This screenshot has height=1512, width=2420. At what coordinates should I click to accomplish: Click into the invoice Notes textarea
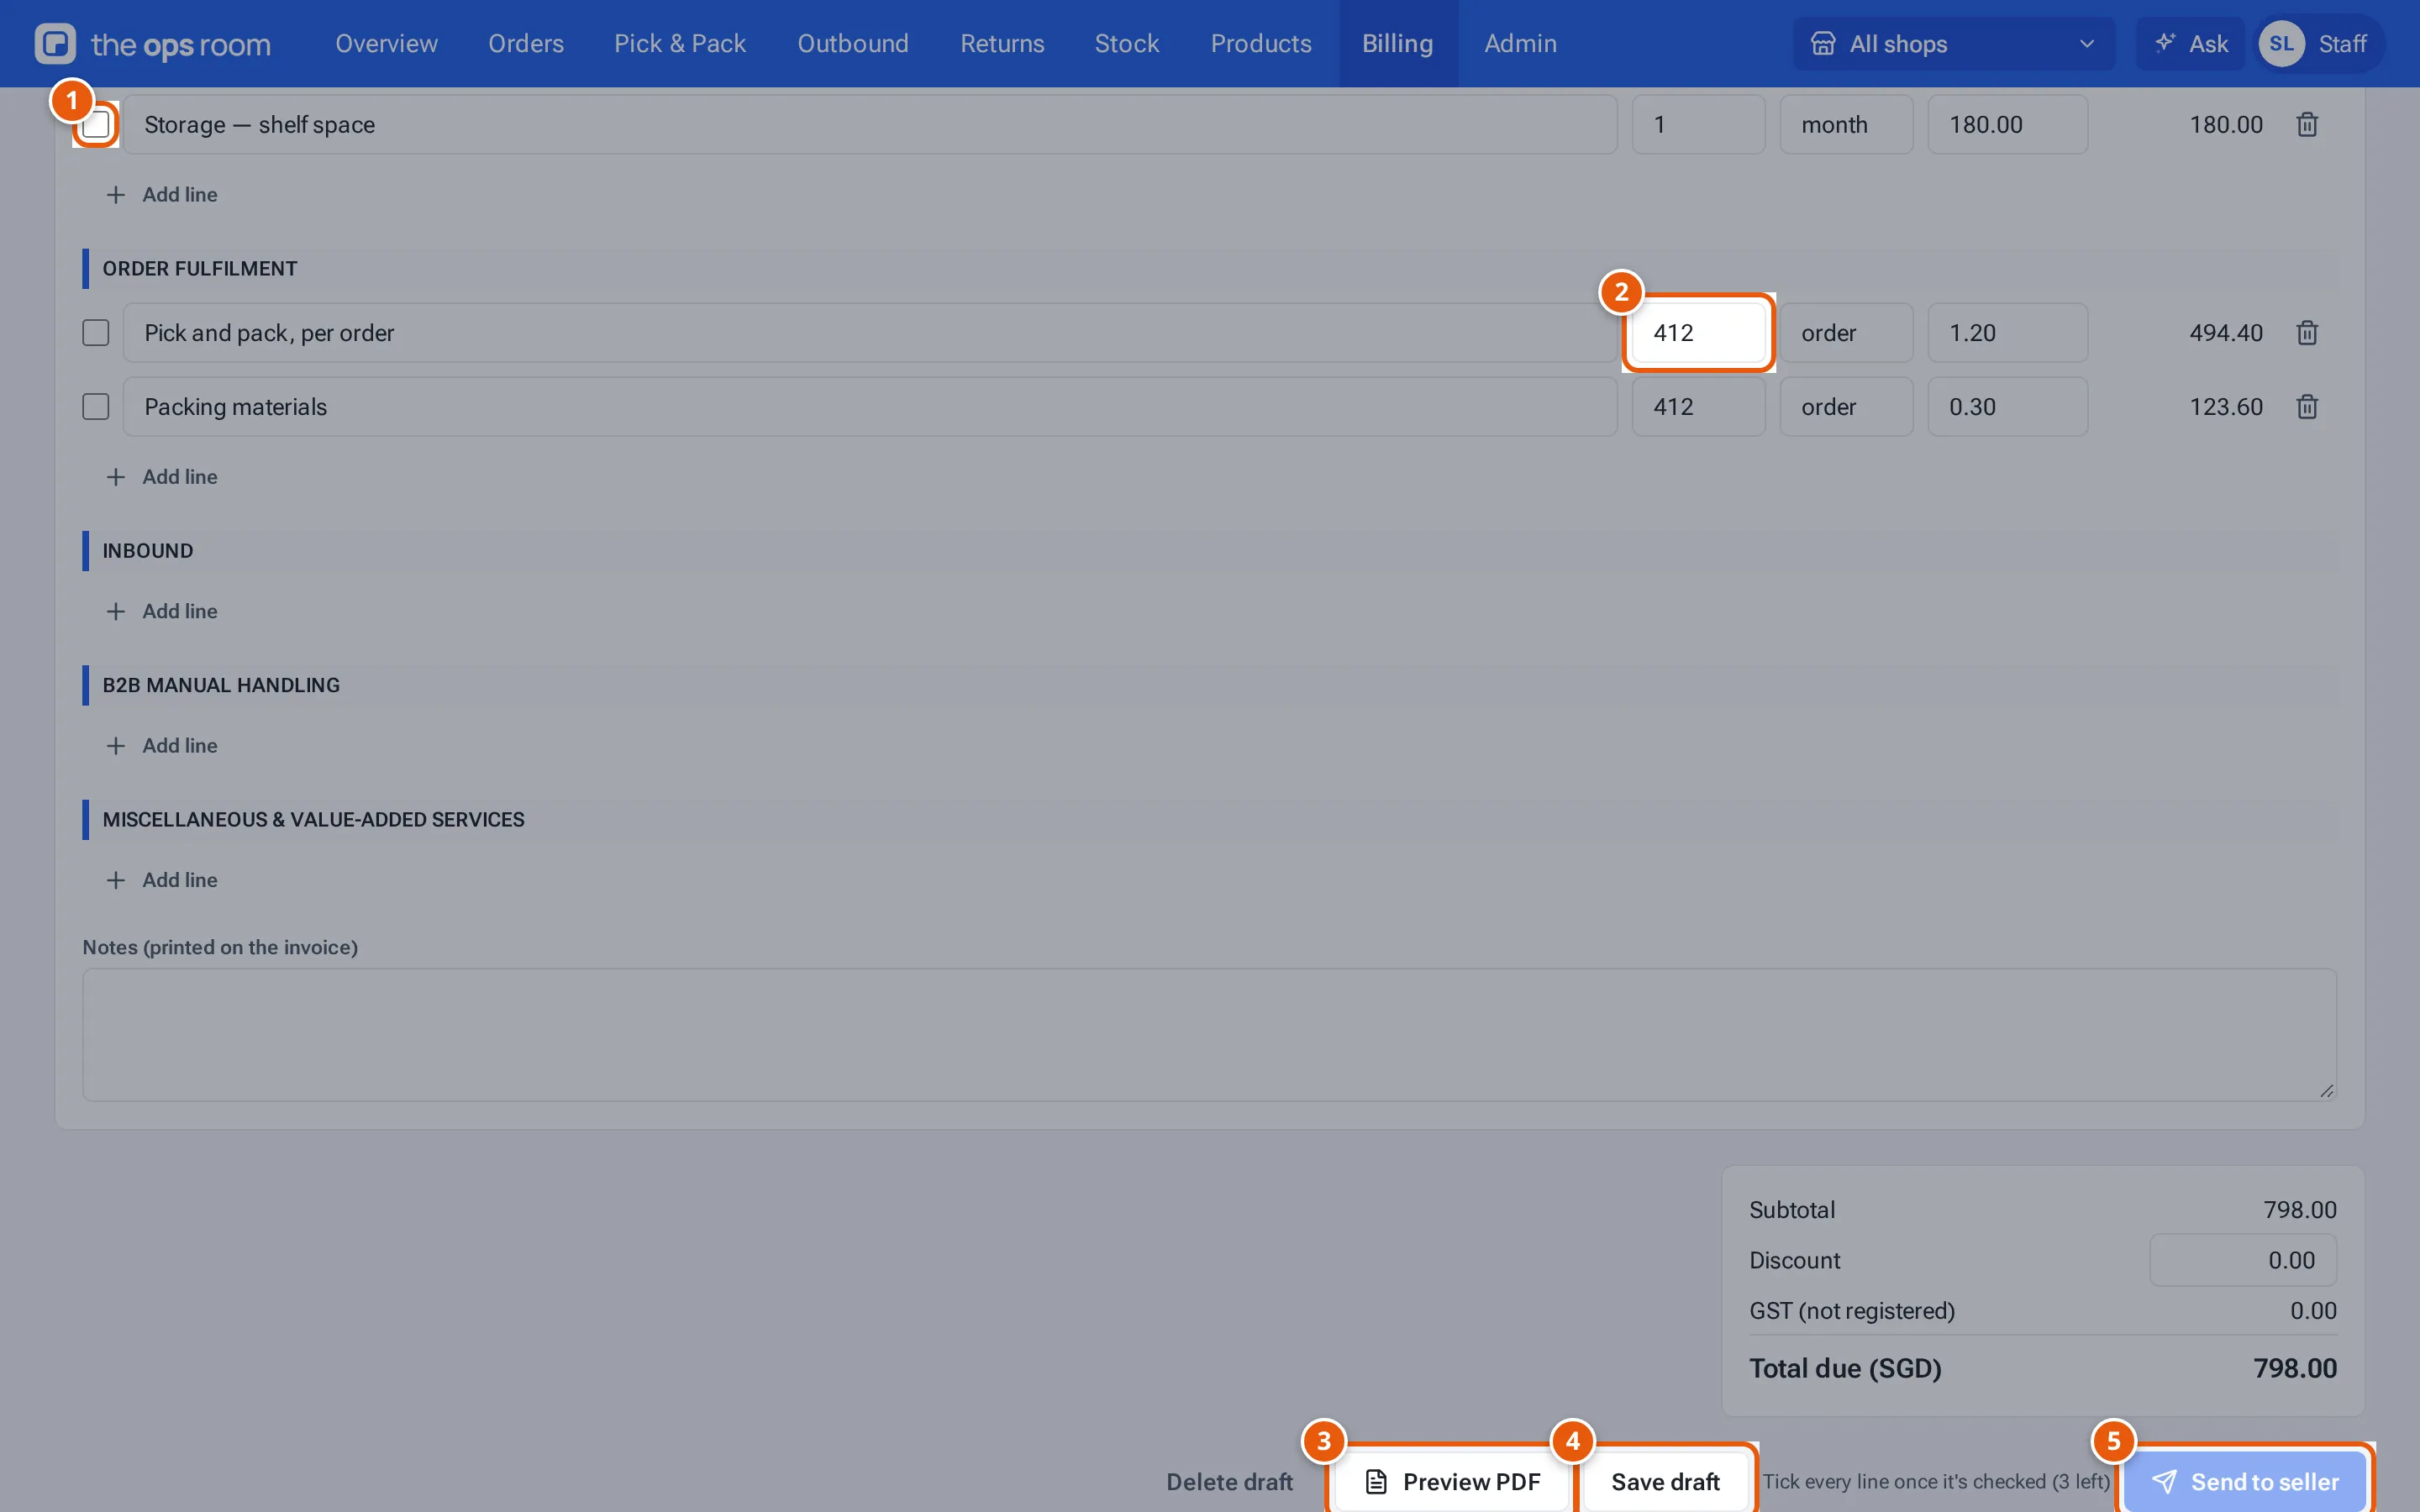[1209, 1035]
